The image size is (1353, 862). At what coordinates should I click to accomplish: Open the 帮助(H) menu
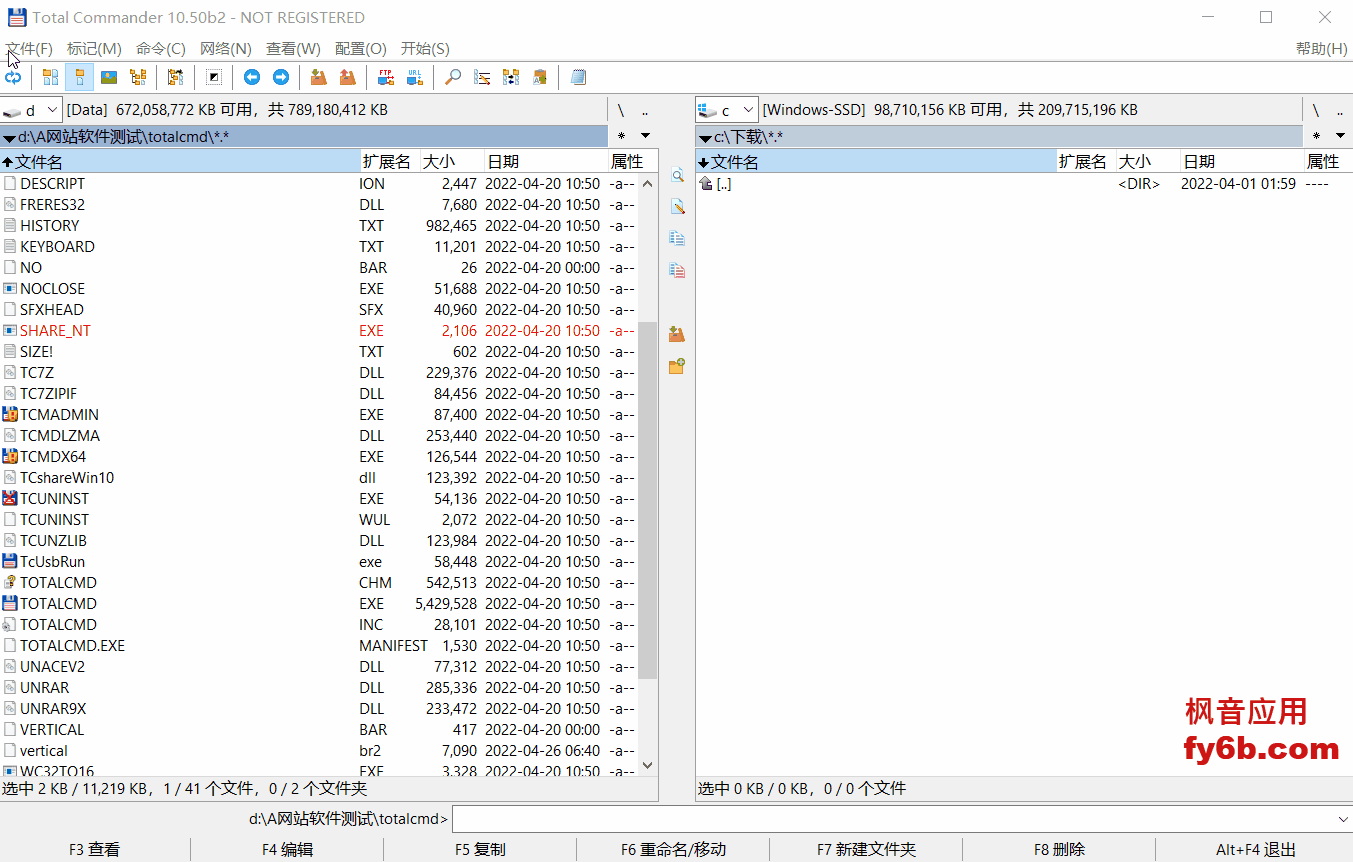coord(1321,48)
